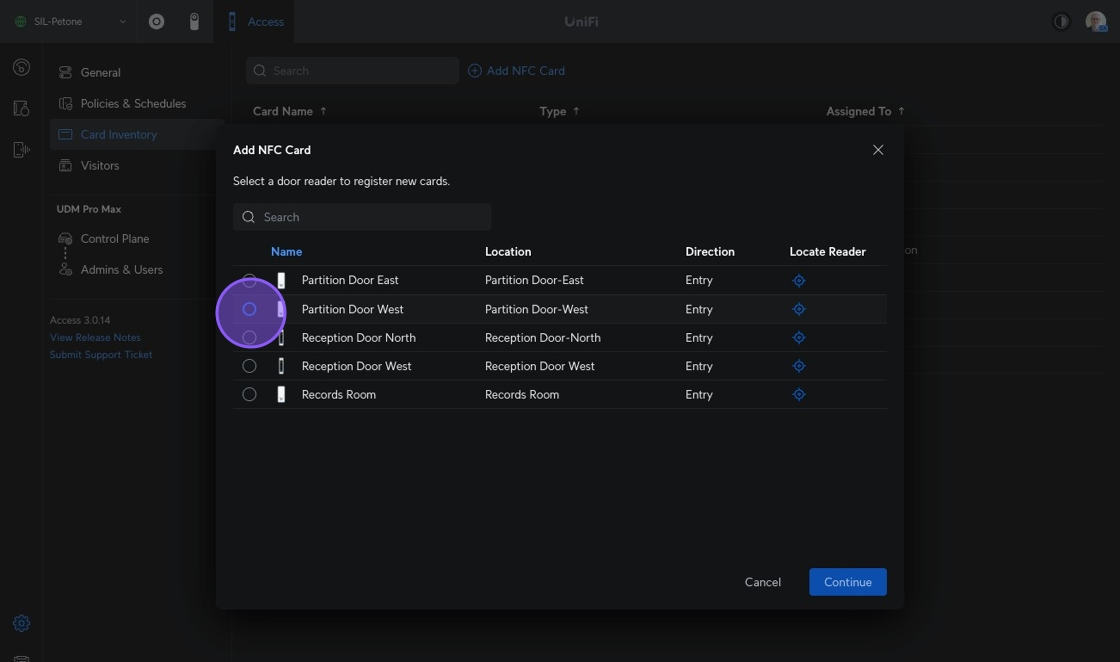Open Policies & Schedules menu item

click(133, 104)
